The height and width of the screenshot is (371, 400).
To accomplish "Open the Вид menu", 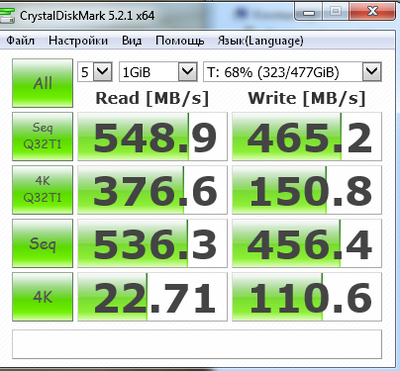I will point(132,41).
